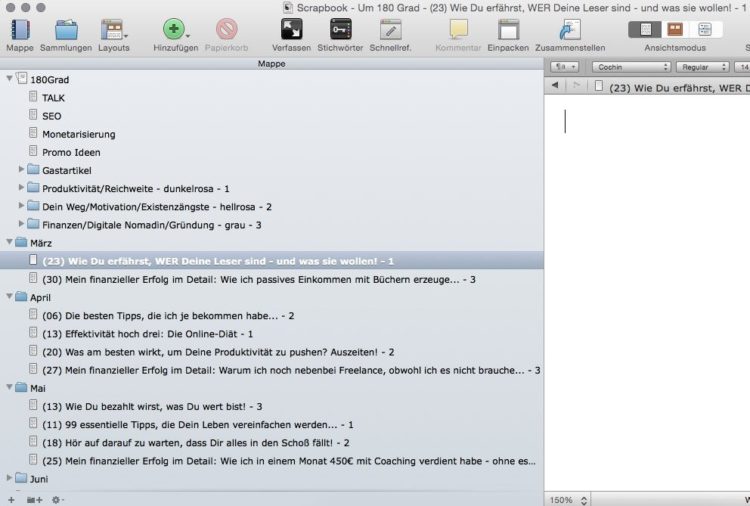Open the Sammlungen collections icon

click(66, 30)
